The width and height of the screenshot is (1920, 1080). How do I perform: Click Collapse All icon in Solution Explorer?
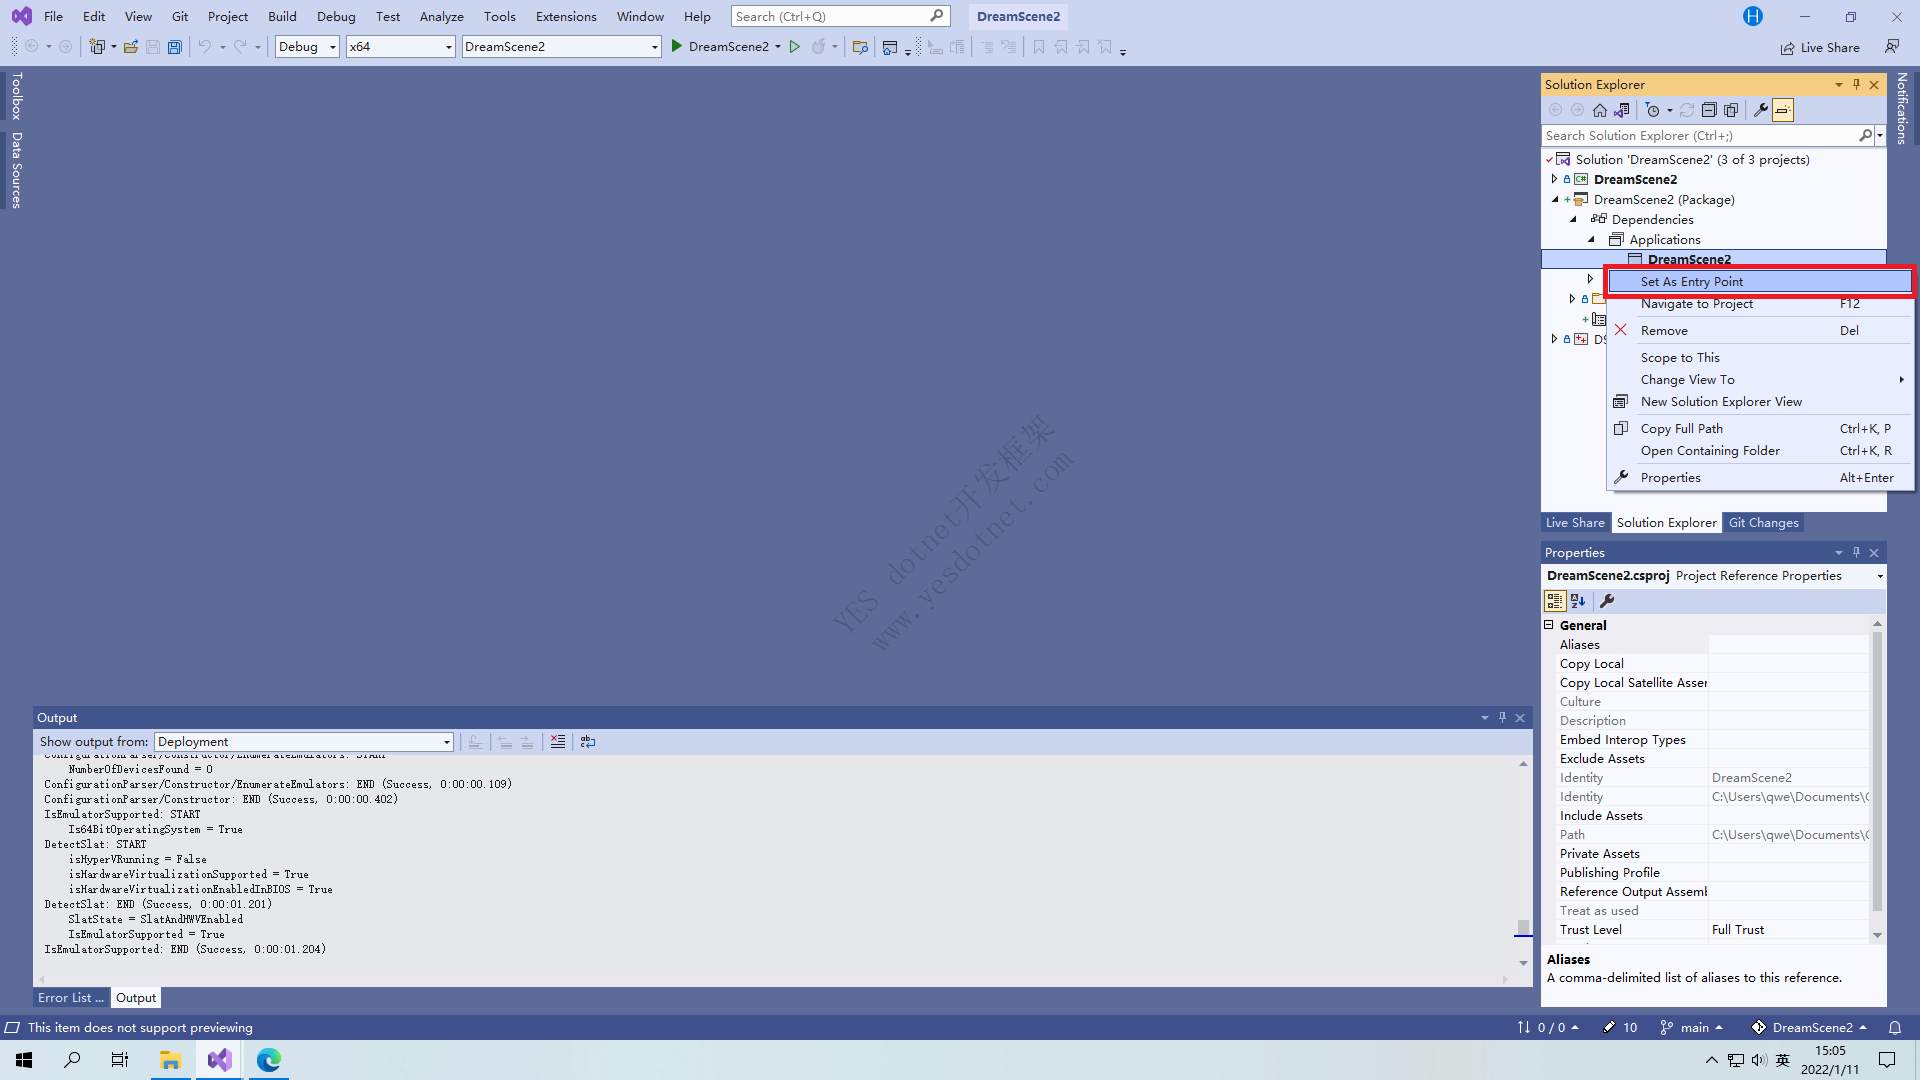pyautogui.click(x=1709, y=111)
